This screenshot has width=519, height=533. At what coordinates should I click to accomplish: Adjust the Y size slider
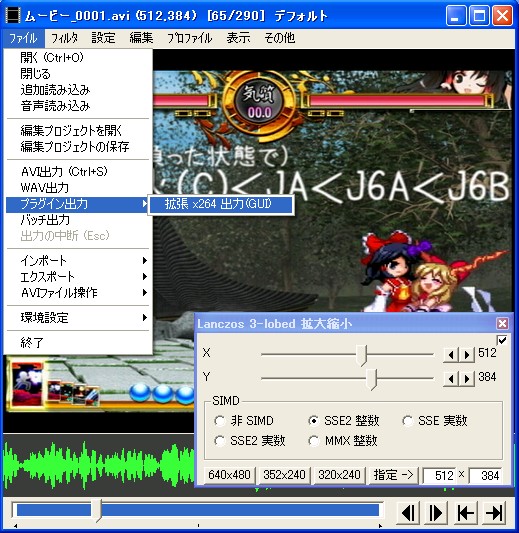(372, 379)
